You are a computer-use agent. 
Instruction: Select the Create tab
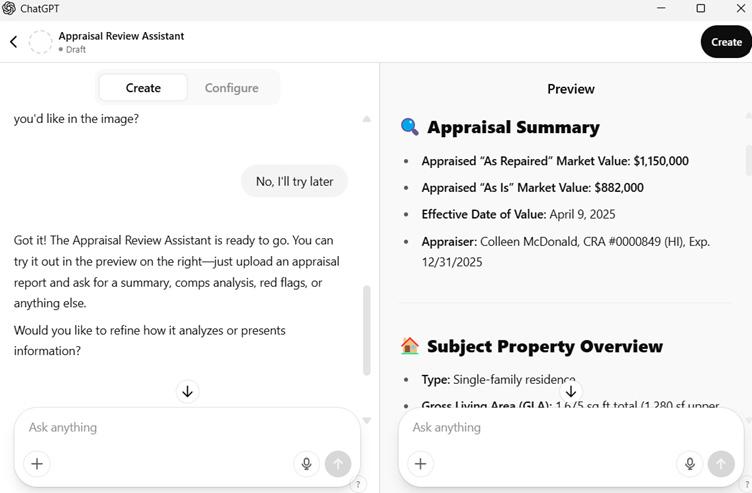143,88
